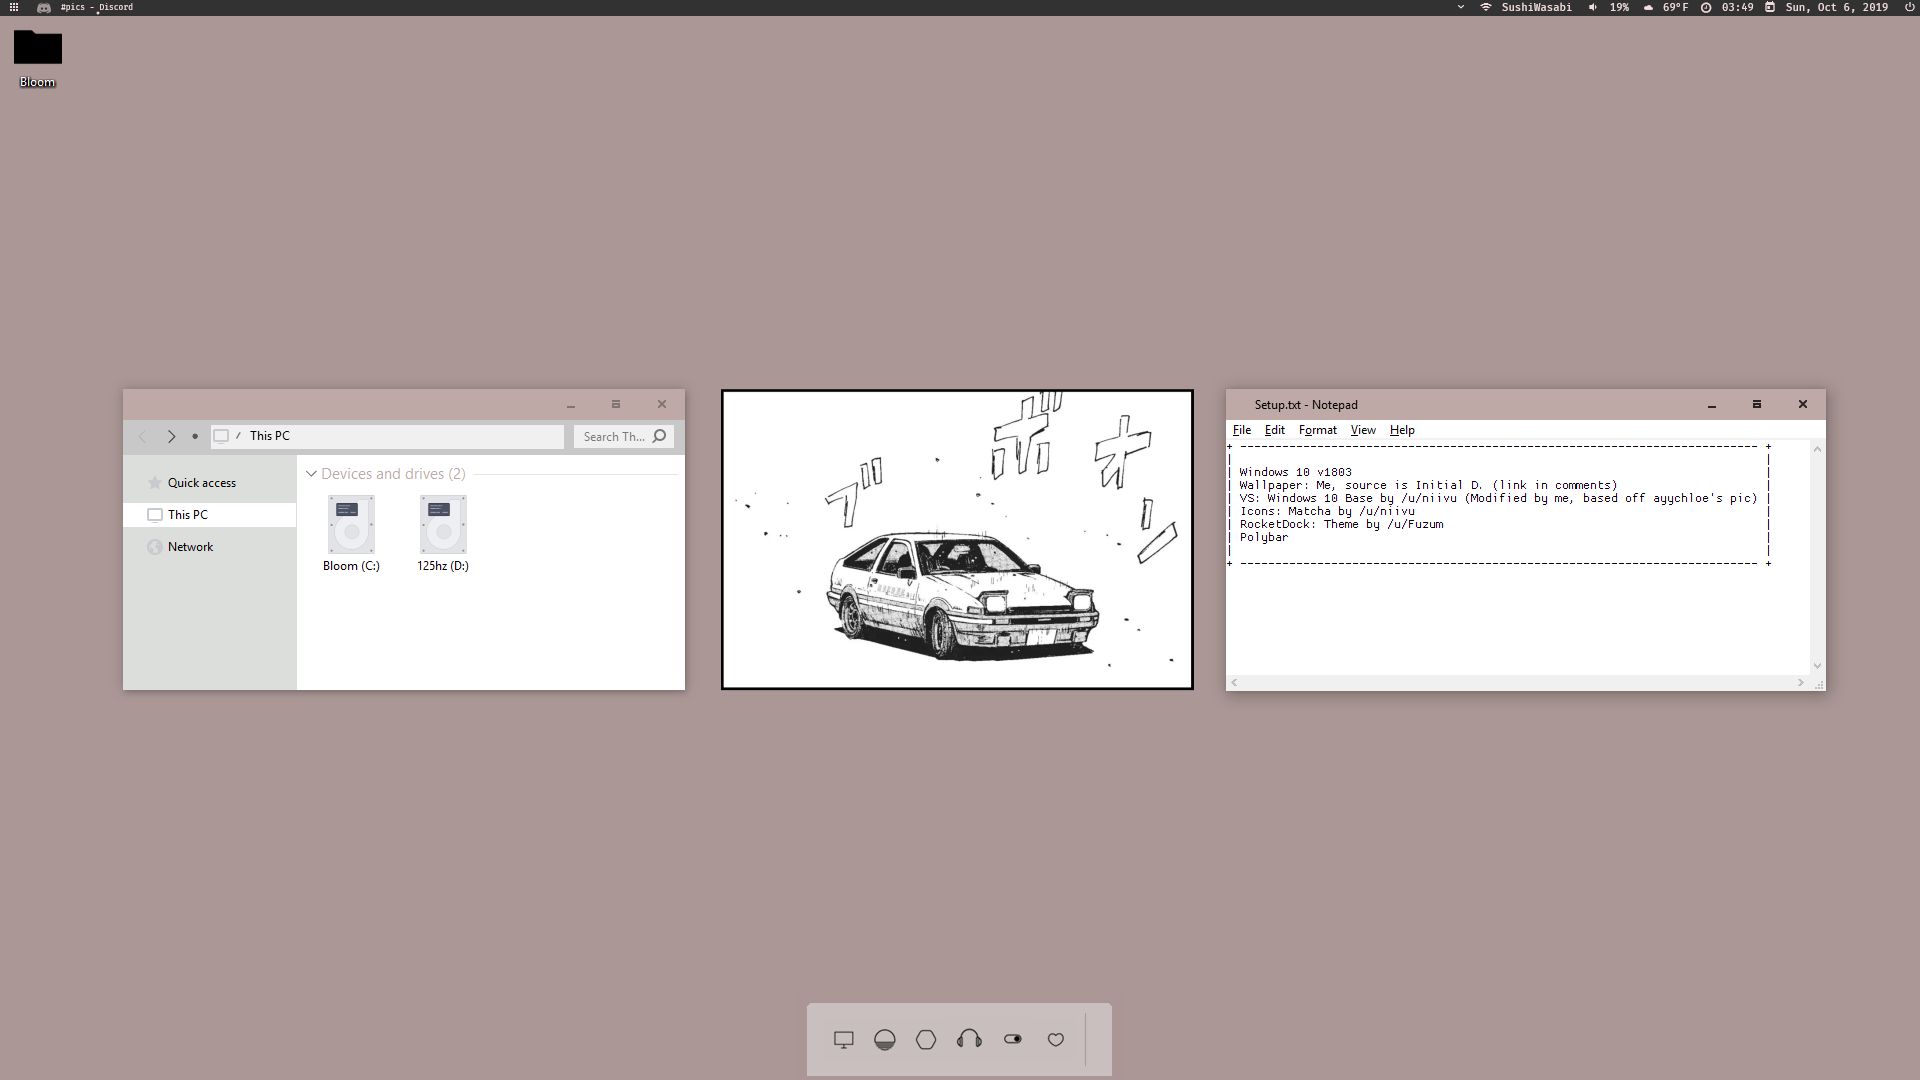This screenshot has width=1920, height=1080.
Task: Select the monitor icon on the dock
Action: tap(844, 1040)
